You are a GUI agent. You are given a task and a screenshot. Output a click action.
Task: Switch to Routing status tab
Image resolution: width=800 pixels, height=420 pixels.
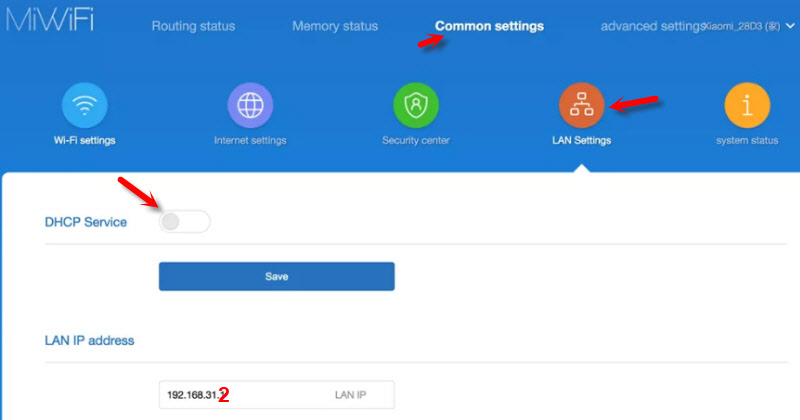point(193,26)
